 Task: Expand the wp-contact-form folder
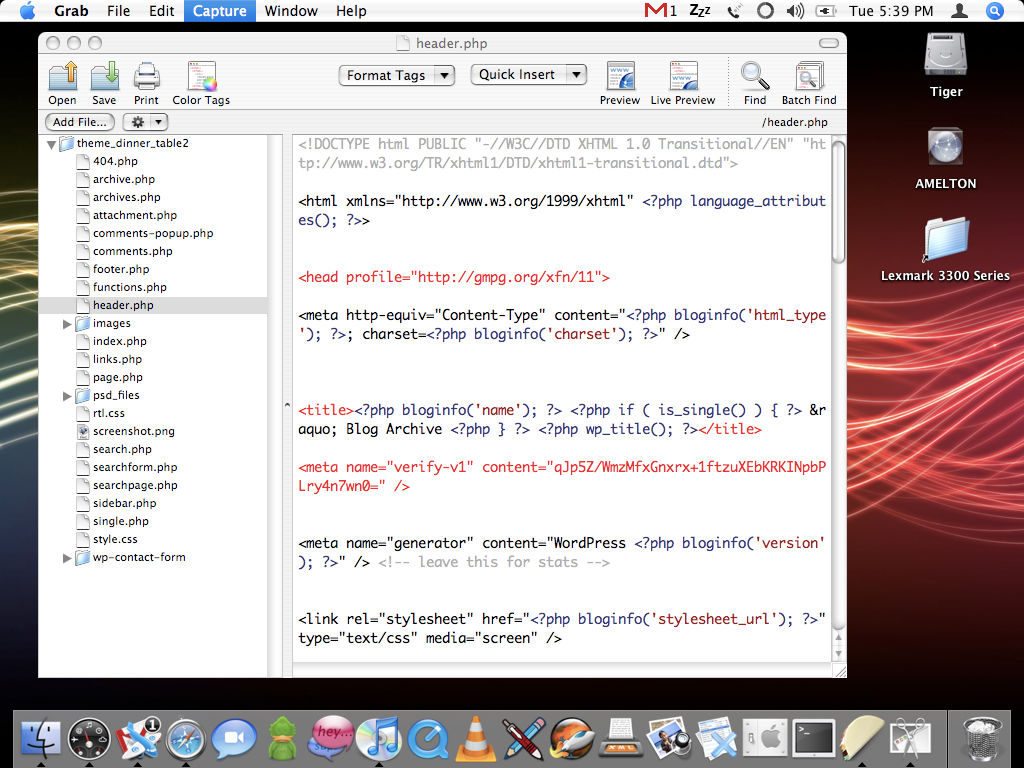67,558
